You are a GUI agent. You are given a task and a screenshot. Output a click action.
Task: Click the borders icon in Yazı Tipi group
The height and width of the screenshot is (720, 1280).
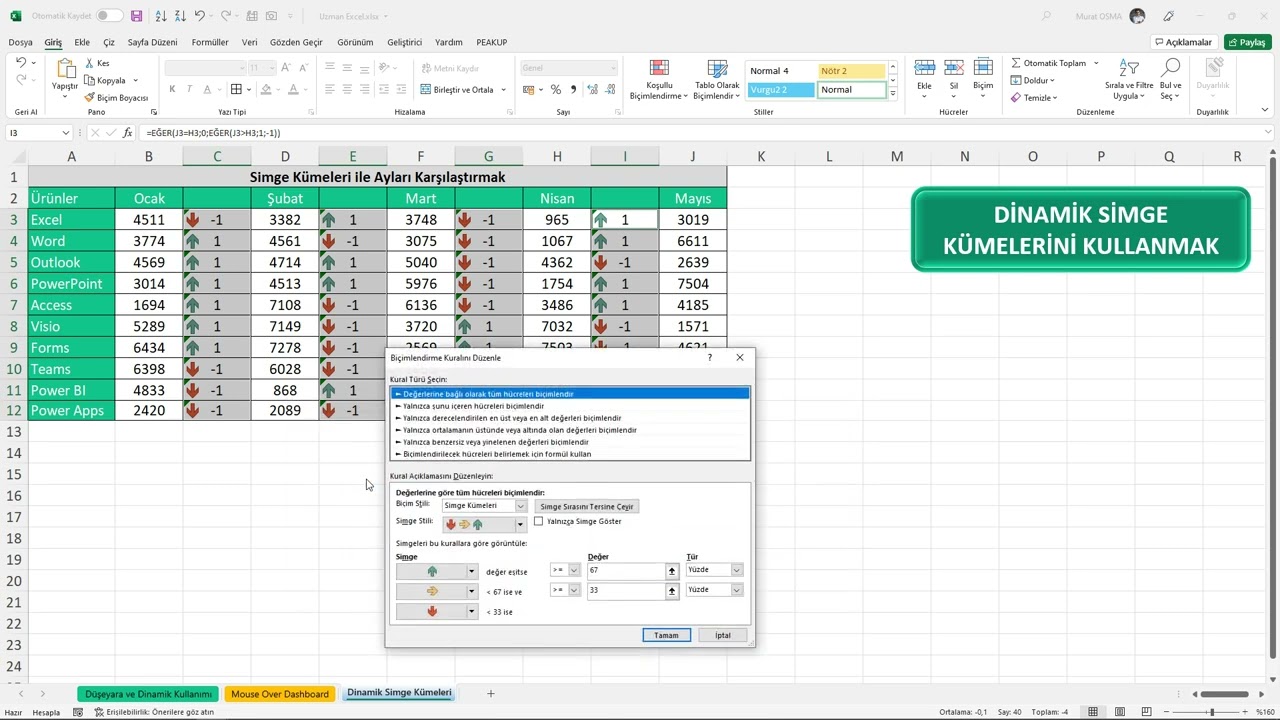(x=237, y=89)
